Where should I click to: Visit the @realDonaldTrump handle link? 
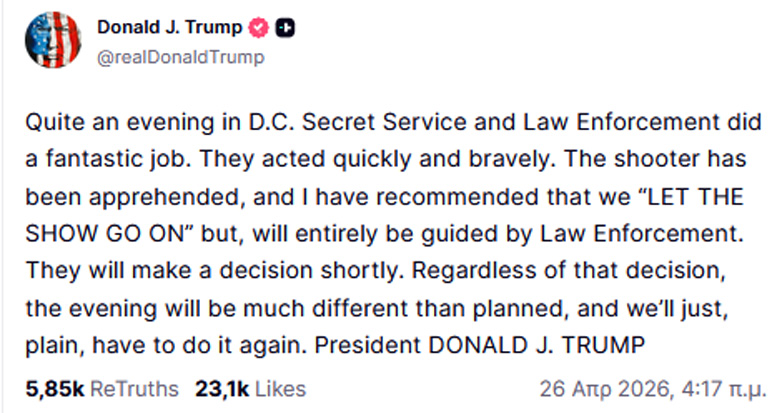coord(181,57)
